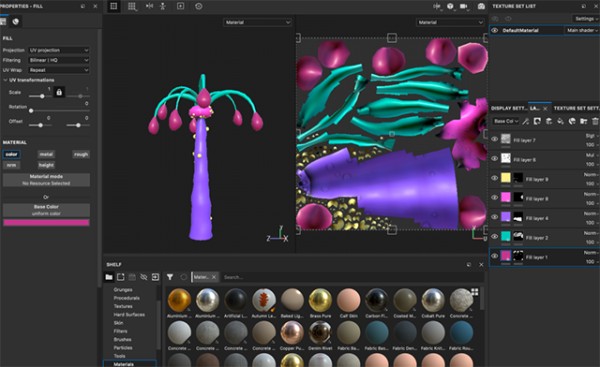Viewport: 600px width, 367px height.
Task: Click the circular reset view icon
Action: pos(199,6)
